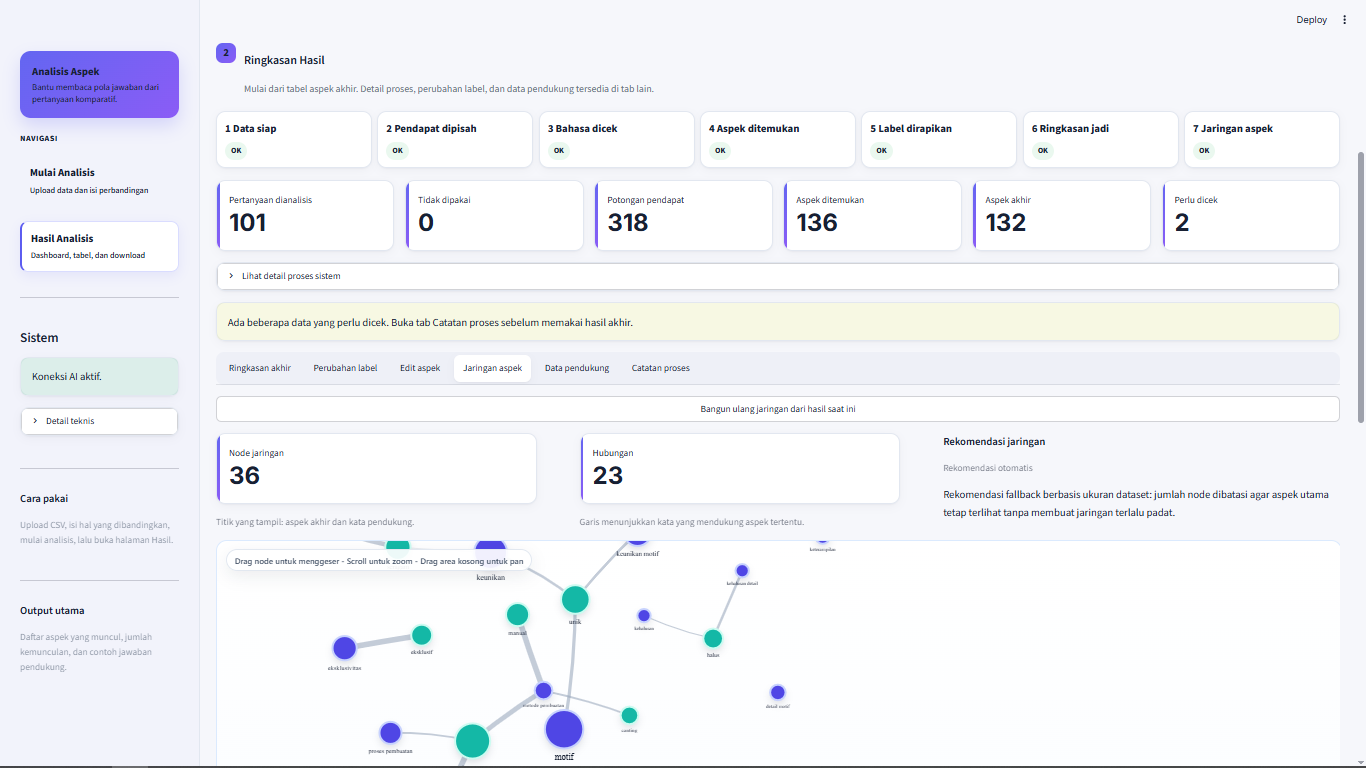Select the detail motif node

point(777,692)
